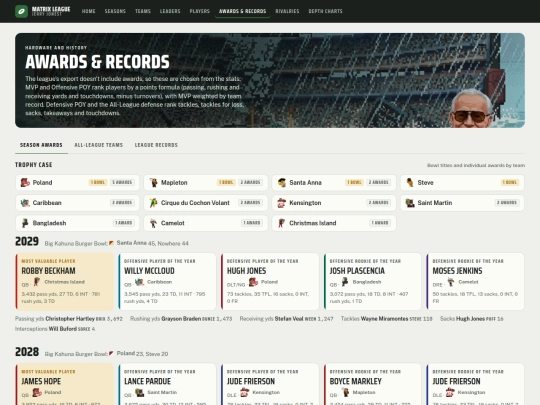
Task: Open Players in the top navigation
Action: click(x=200, y=11)
